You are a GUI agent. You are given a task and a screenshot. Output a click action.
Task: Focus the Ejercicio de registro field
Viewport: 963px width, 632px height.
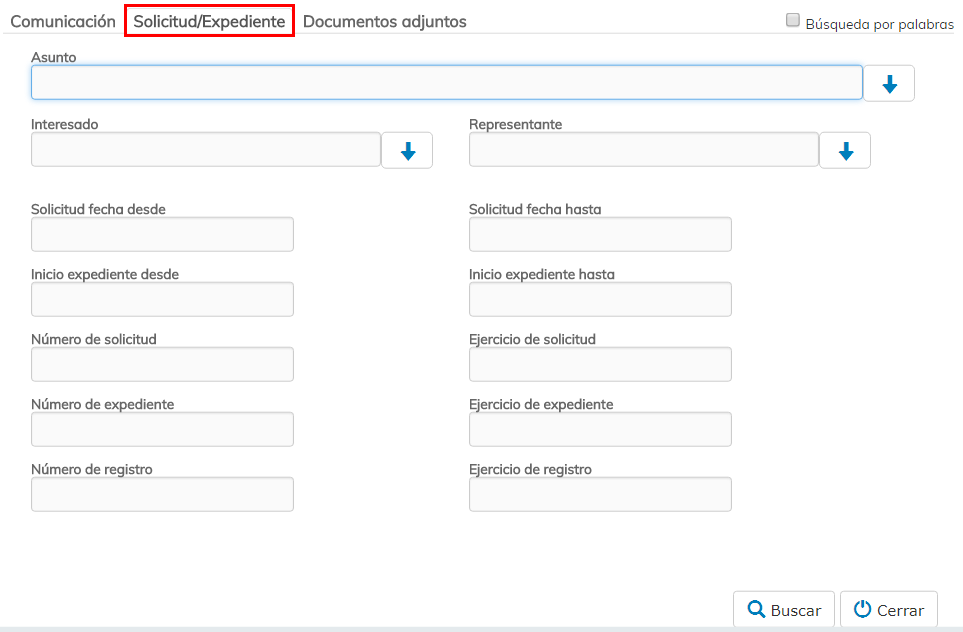pos(600,495)
